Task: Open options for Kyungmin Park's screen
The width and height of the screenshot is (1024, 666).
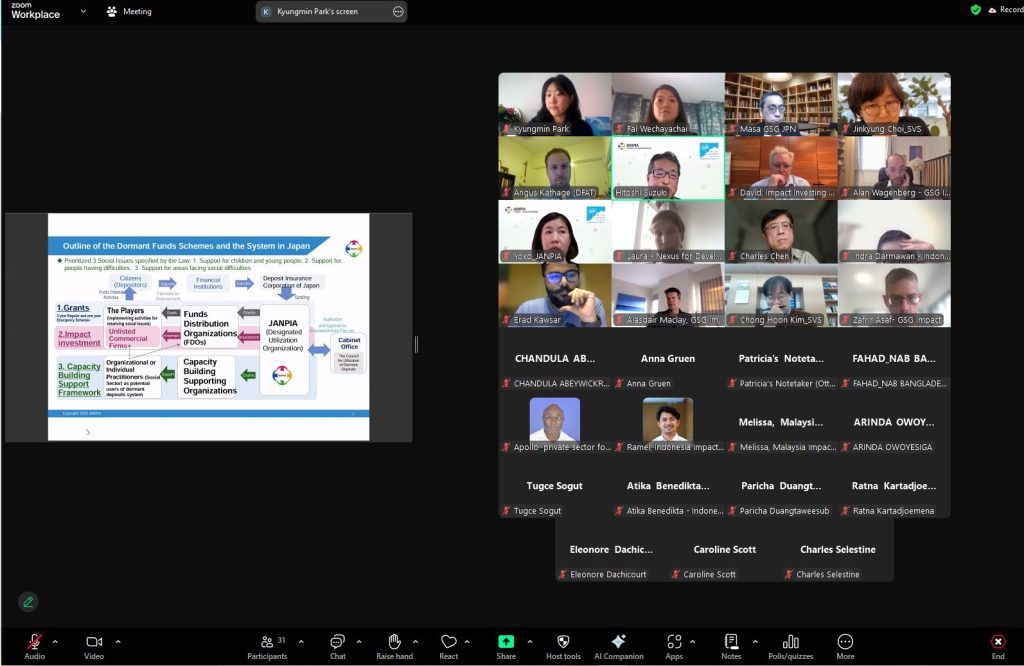Action: (x=398, y=12)
